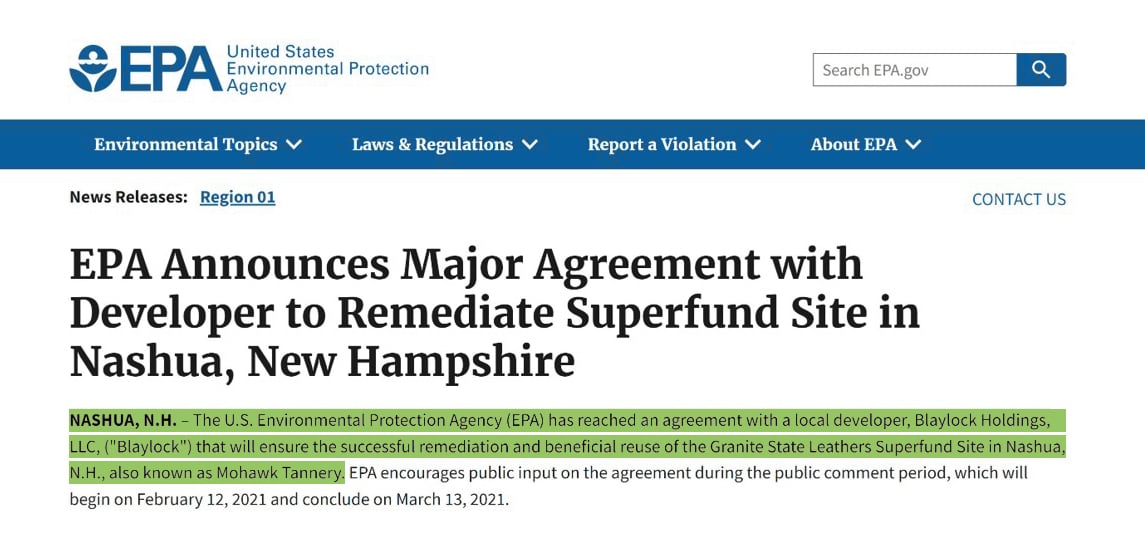Viewport: 1145px width, 557px height.
Task: Focus the Search EPA.gov input field
Action: click(914, 70)
